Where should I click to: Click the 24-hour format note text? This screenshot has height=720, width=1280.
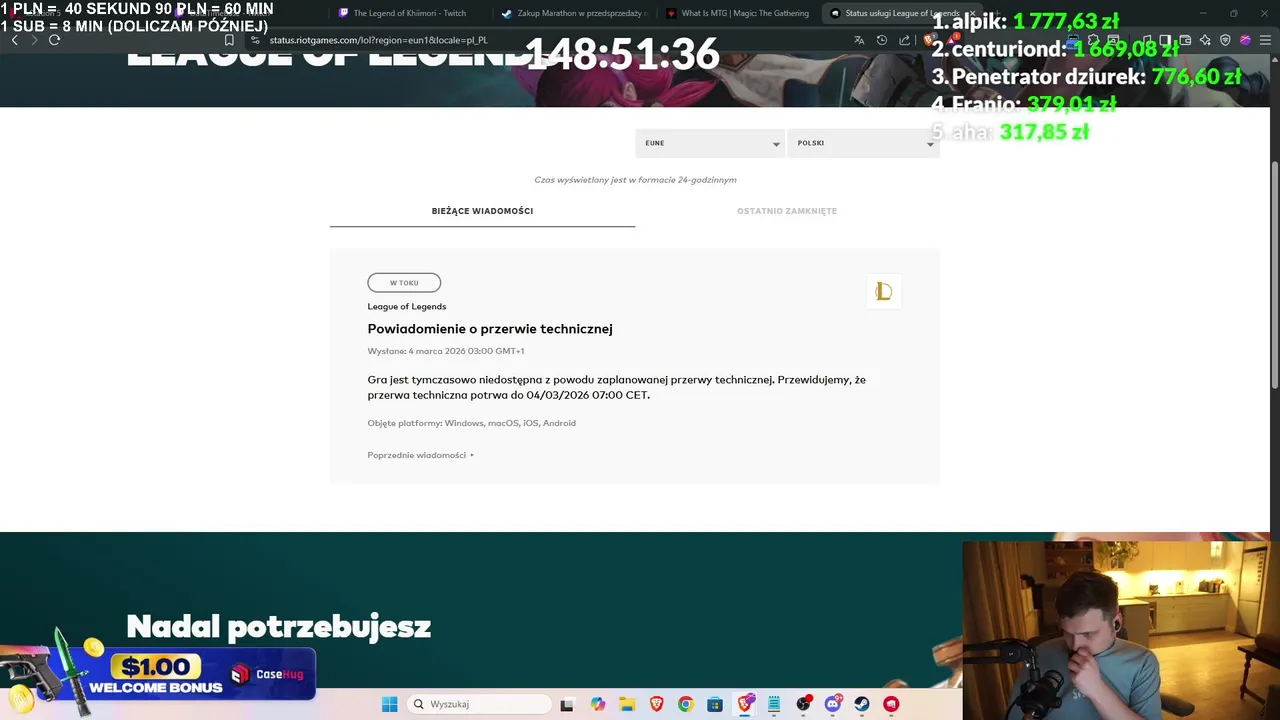point(635,180)
